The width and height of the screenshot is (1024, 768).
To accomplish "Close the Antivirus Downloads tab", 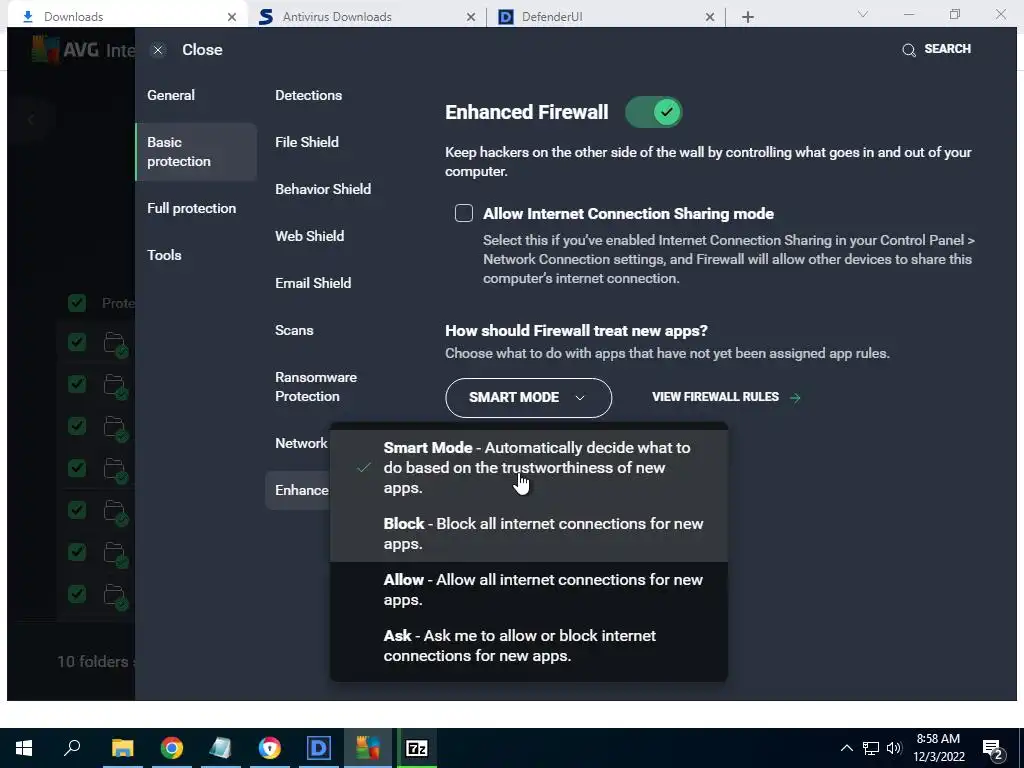I will point(471,17).
